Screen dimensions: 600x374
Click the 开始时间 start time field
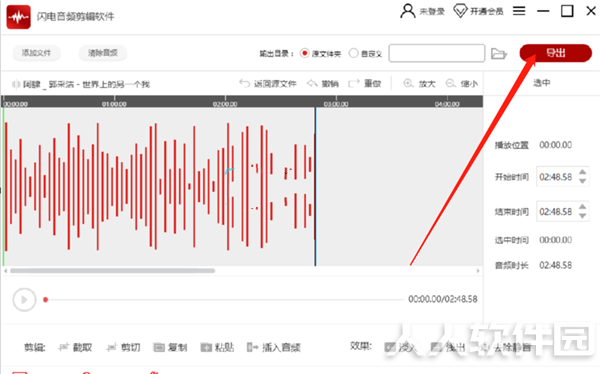tap(556, 177)
